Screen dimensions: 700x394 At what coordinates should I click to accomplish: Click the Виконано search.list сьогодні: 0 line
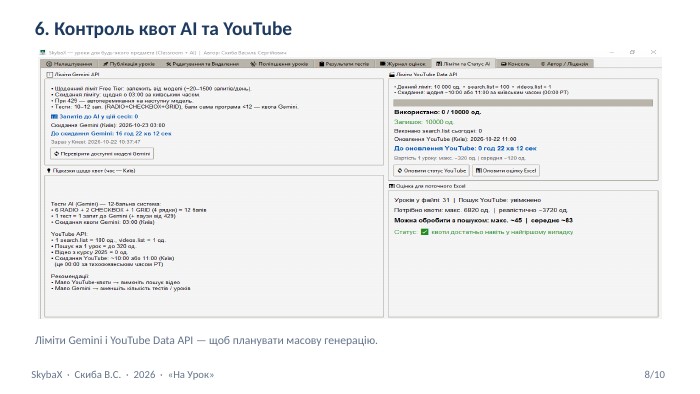[438, 131]
